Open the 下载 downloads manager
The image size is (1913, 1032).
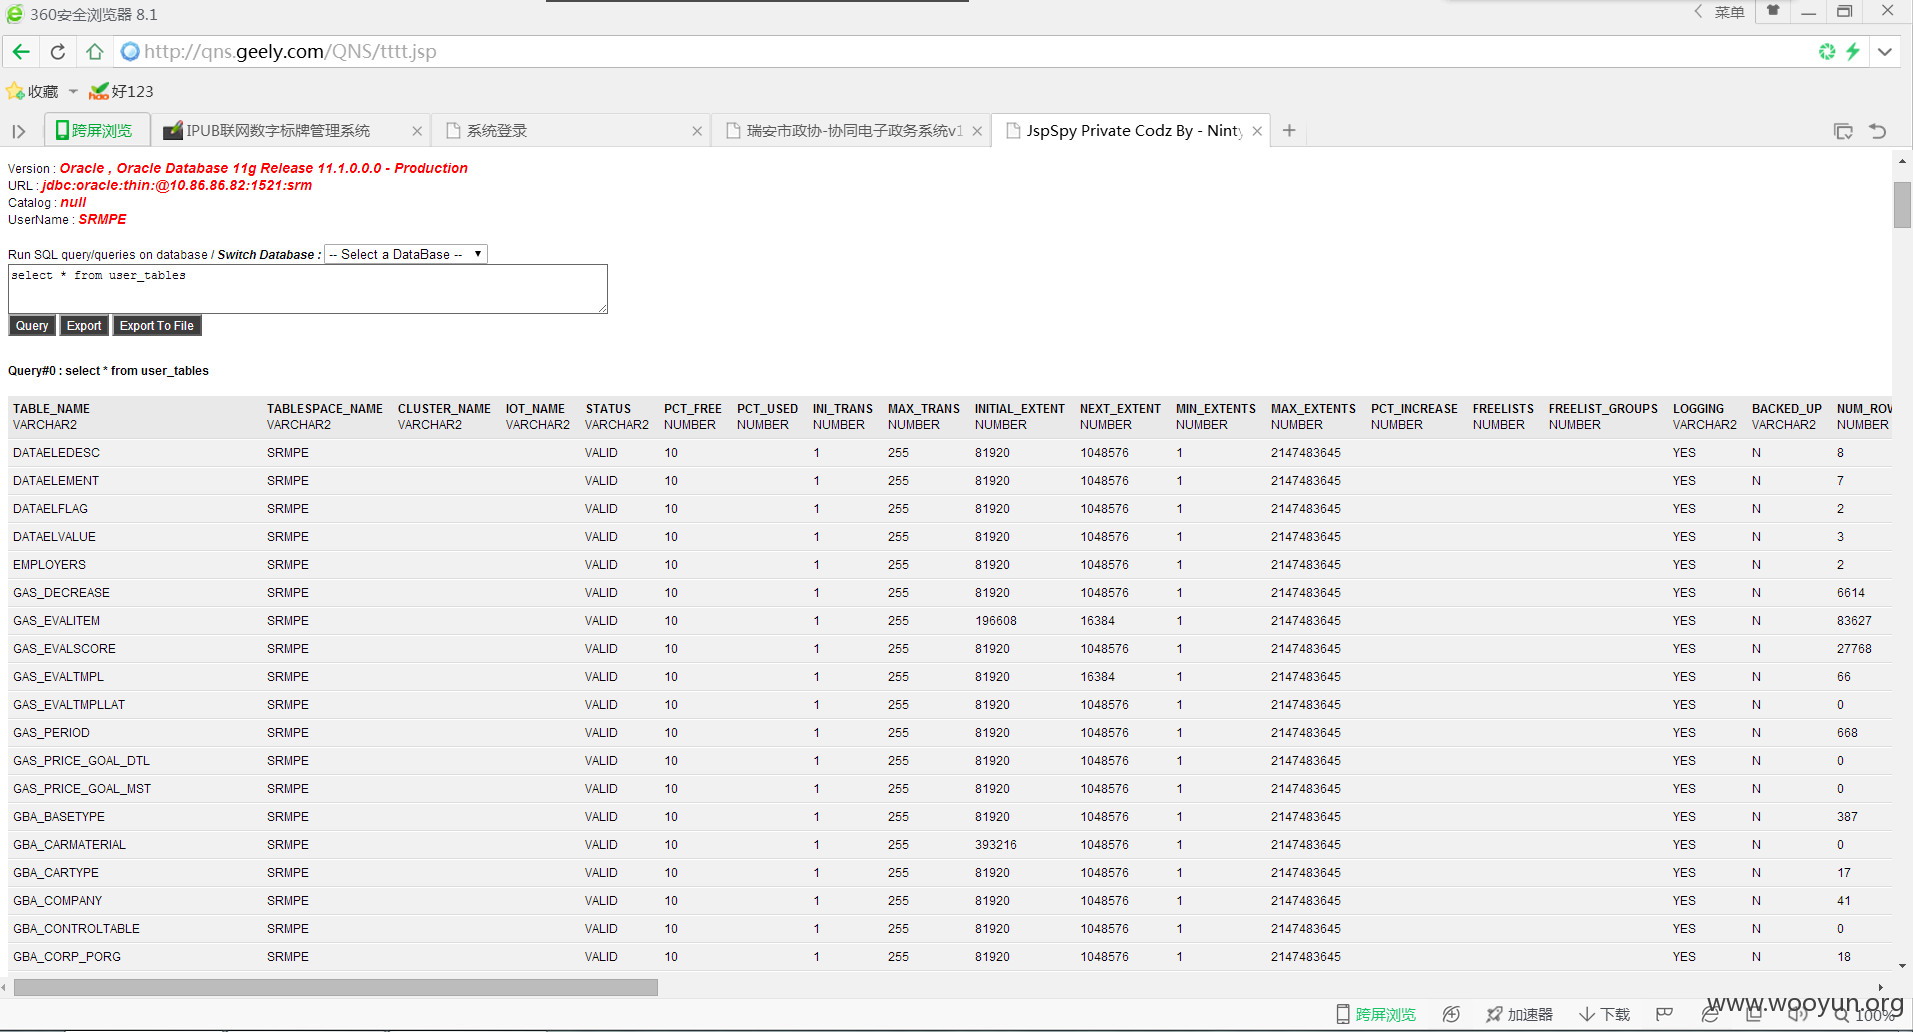[x=1605, y=1014]
